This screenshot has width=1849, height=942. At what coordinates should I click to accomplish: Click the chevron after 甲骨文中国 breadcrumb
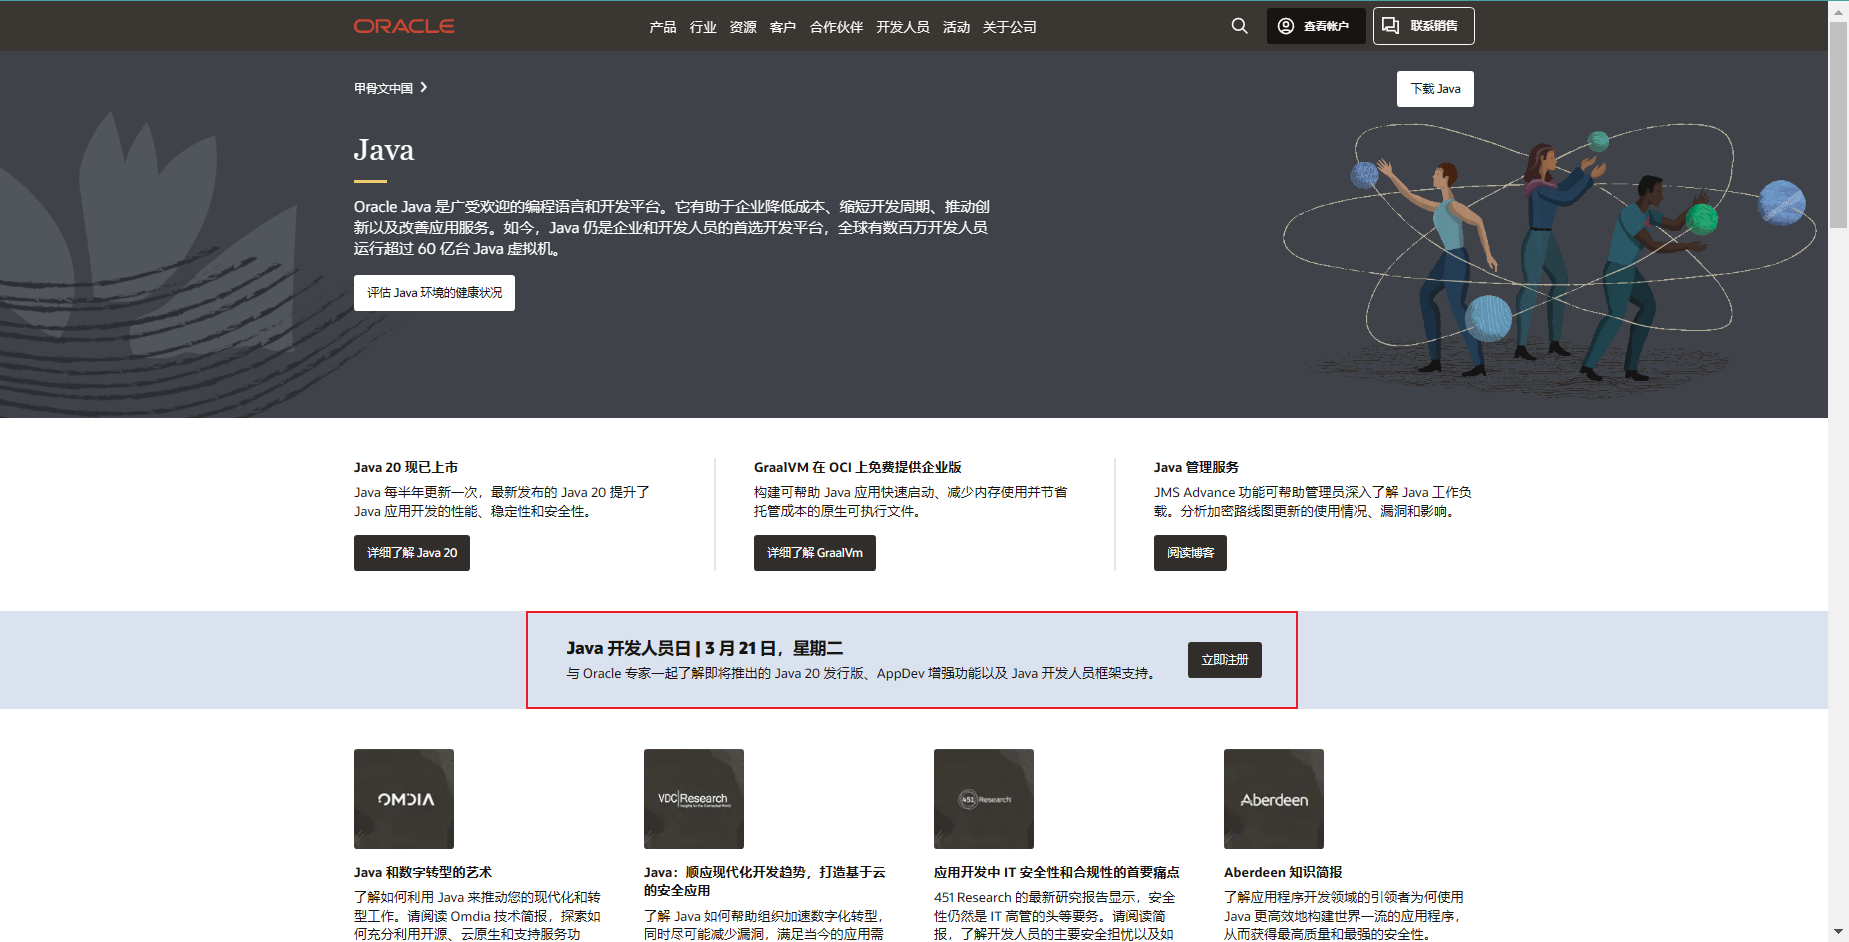(424, 88)
